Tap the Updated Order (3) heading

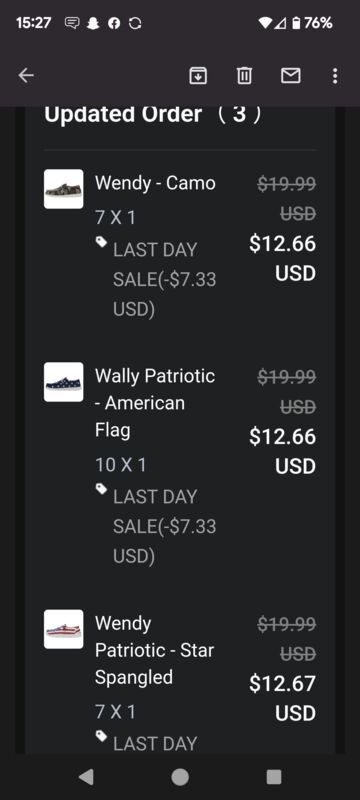(153, 114)
